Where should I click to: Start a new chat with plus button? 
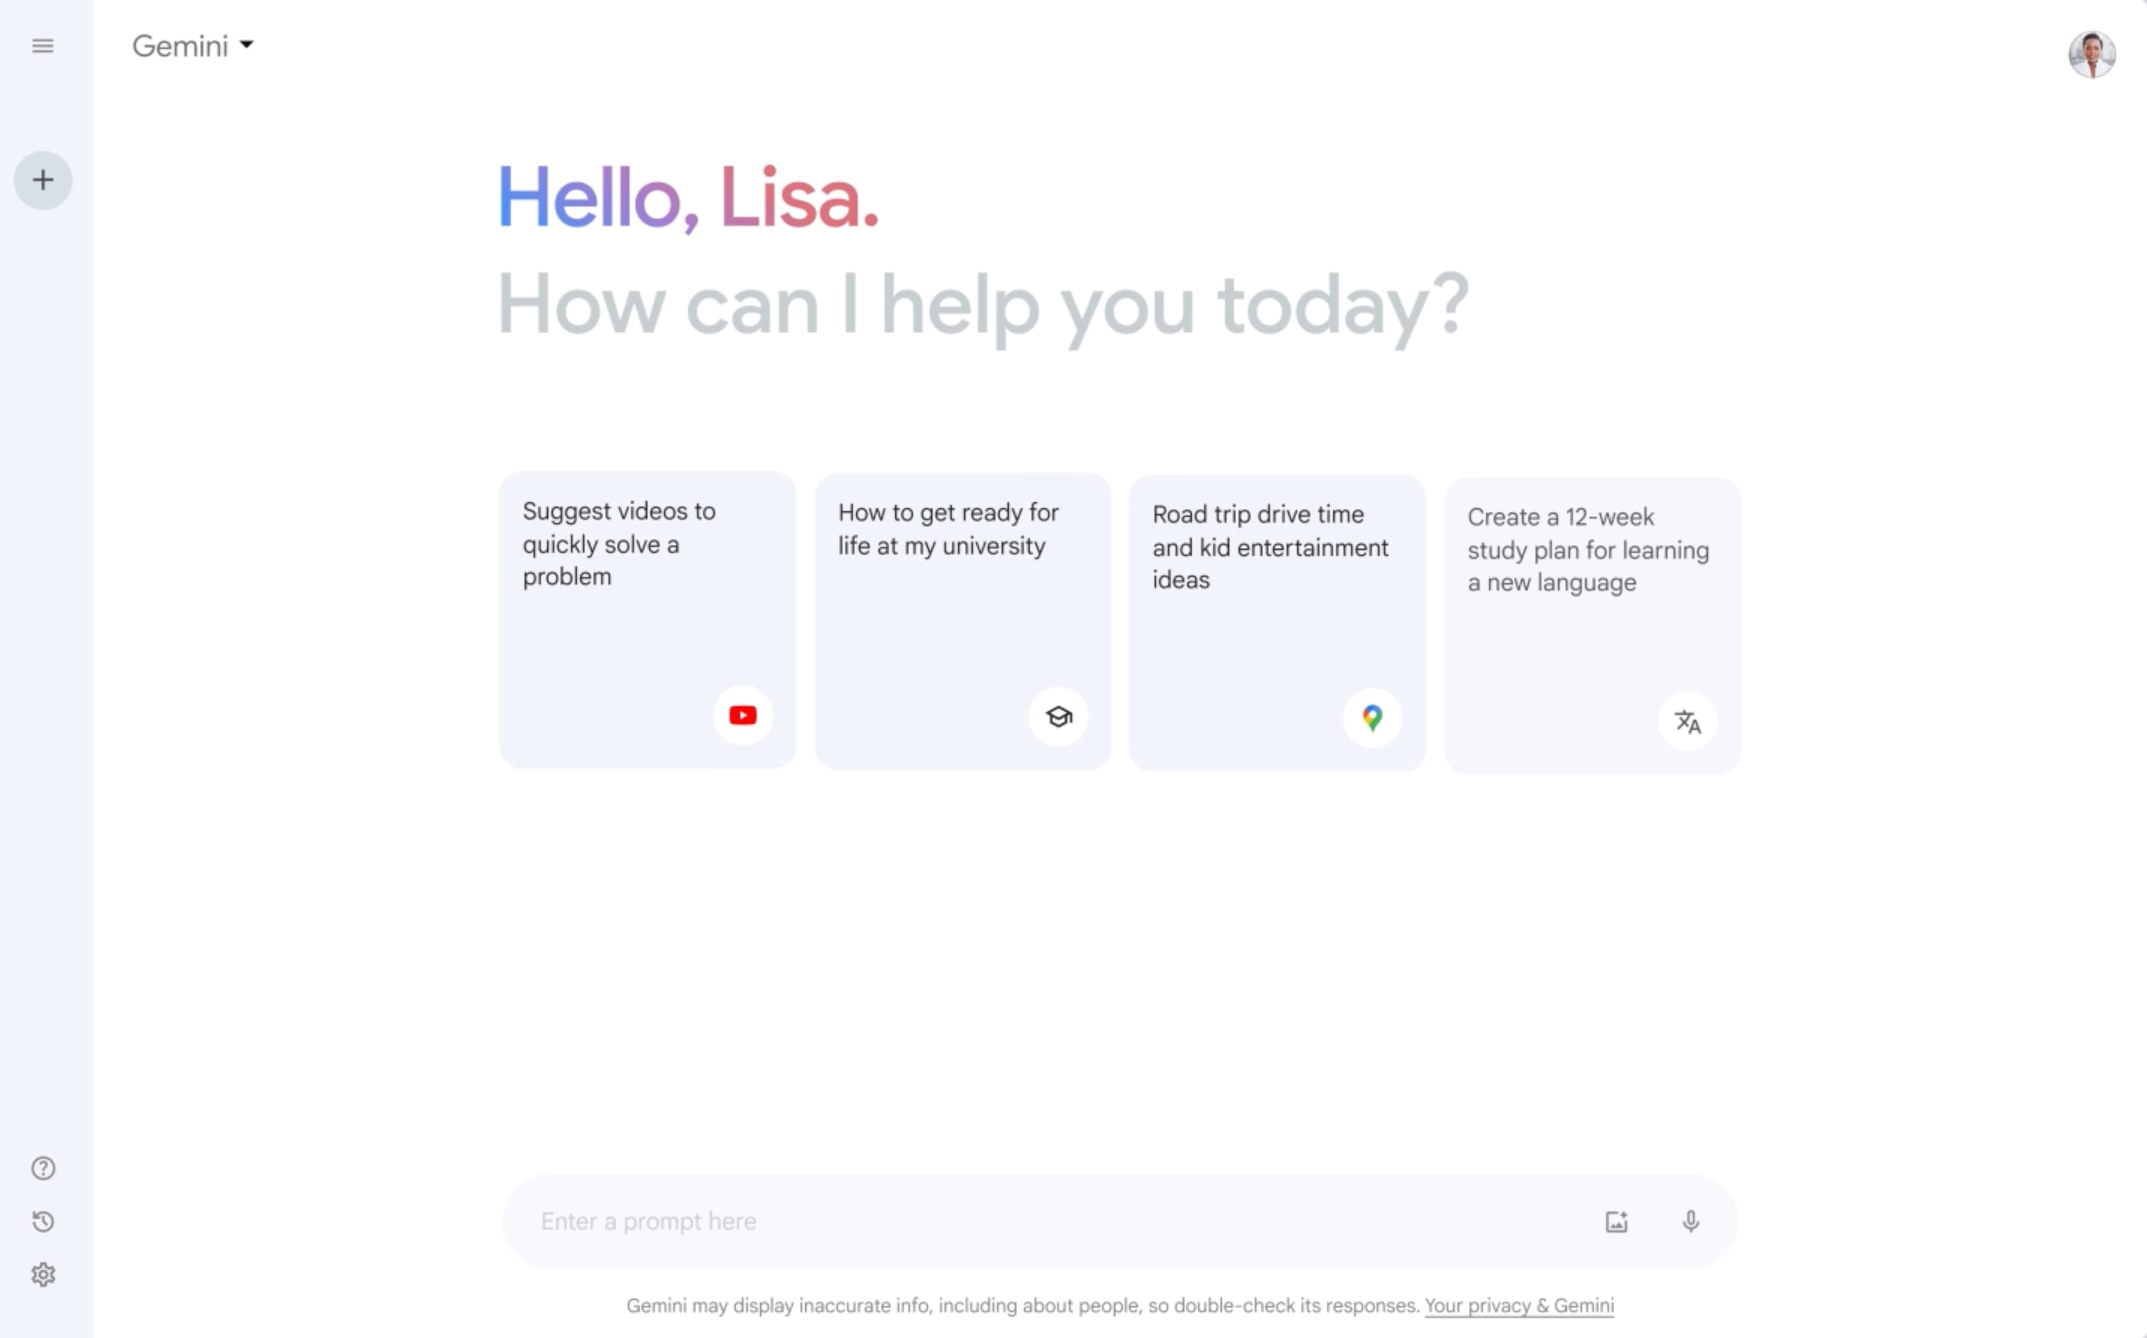43,180
